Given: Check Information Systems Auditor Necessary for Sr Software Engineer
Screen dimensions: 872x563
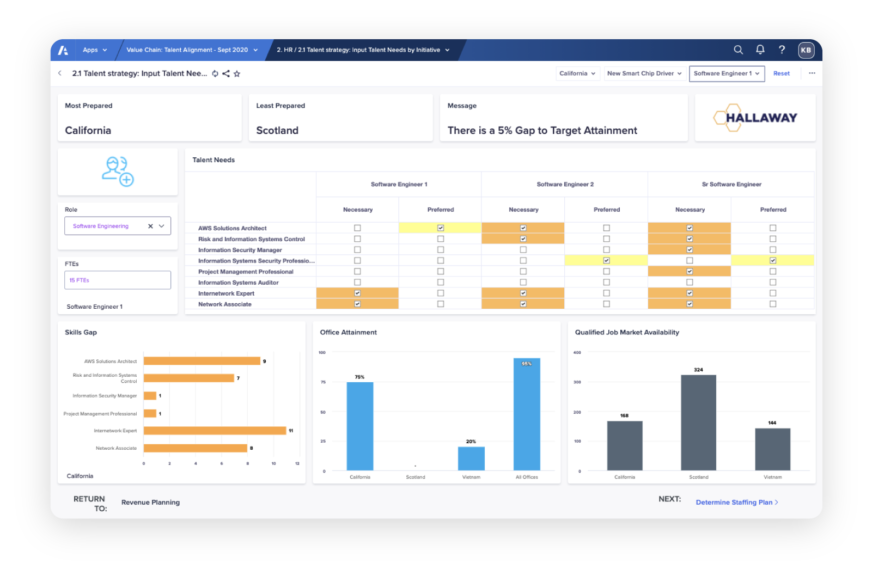Looking at the screenshot, I should pos(689,282).
